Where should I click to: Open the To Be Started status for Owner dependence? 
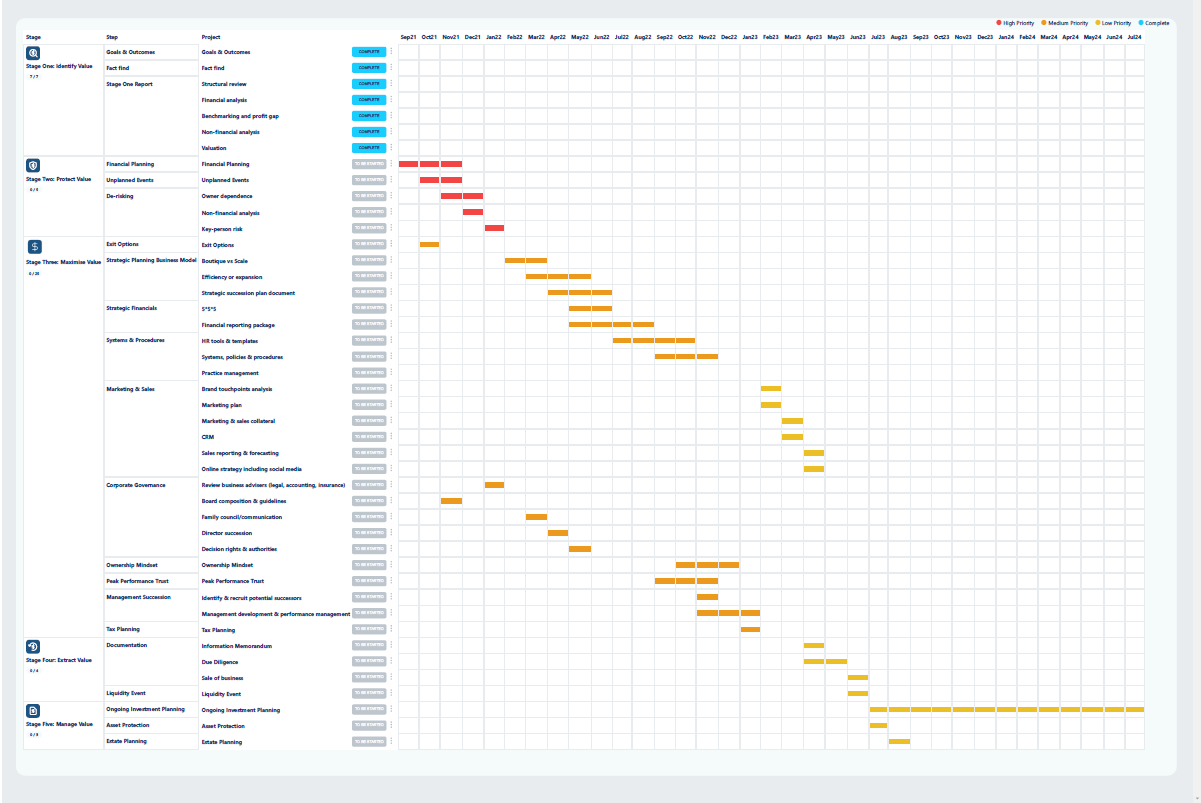368,196
